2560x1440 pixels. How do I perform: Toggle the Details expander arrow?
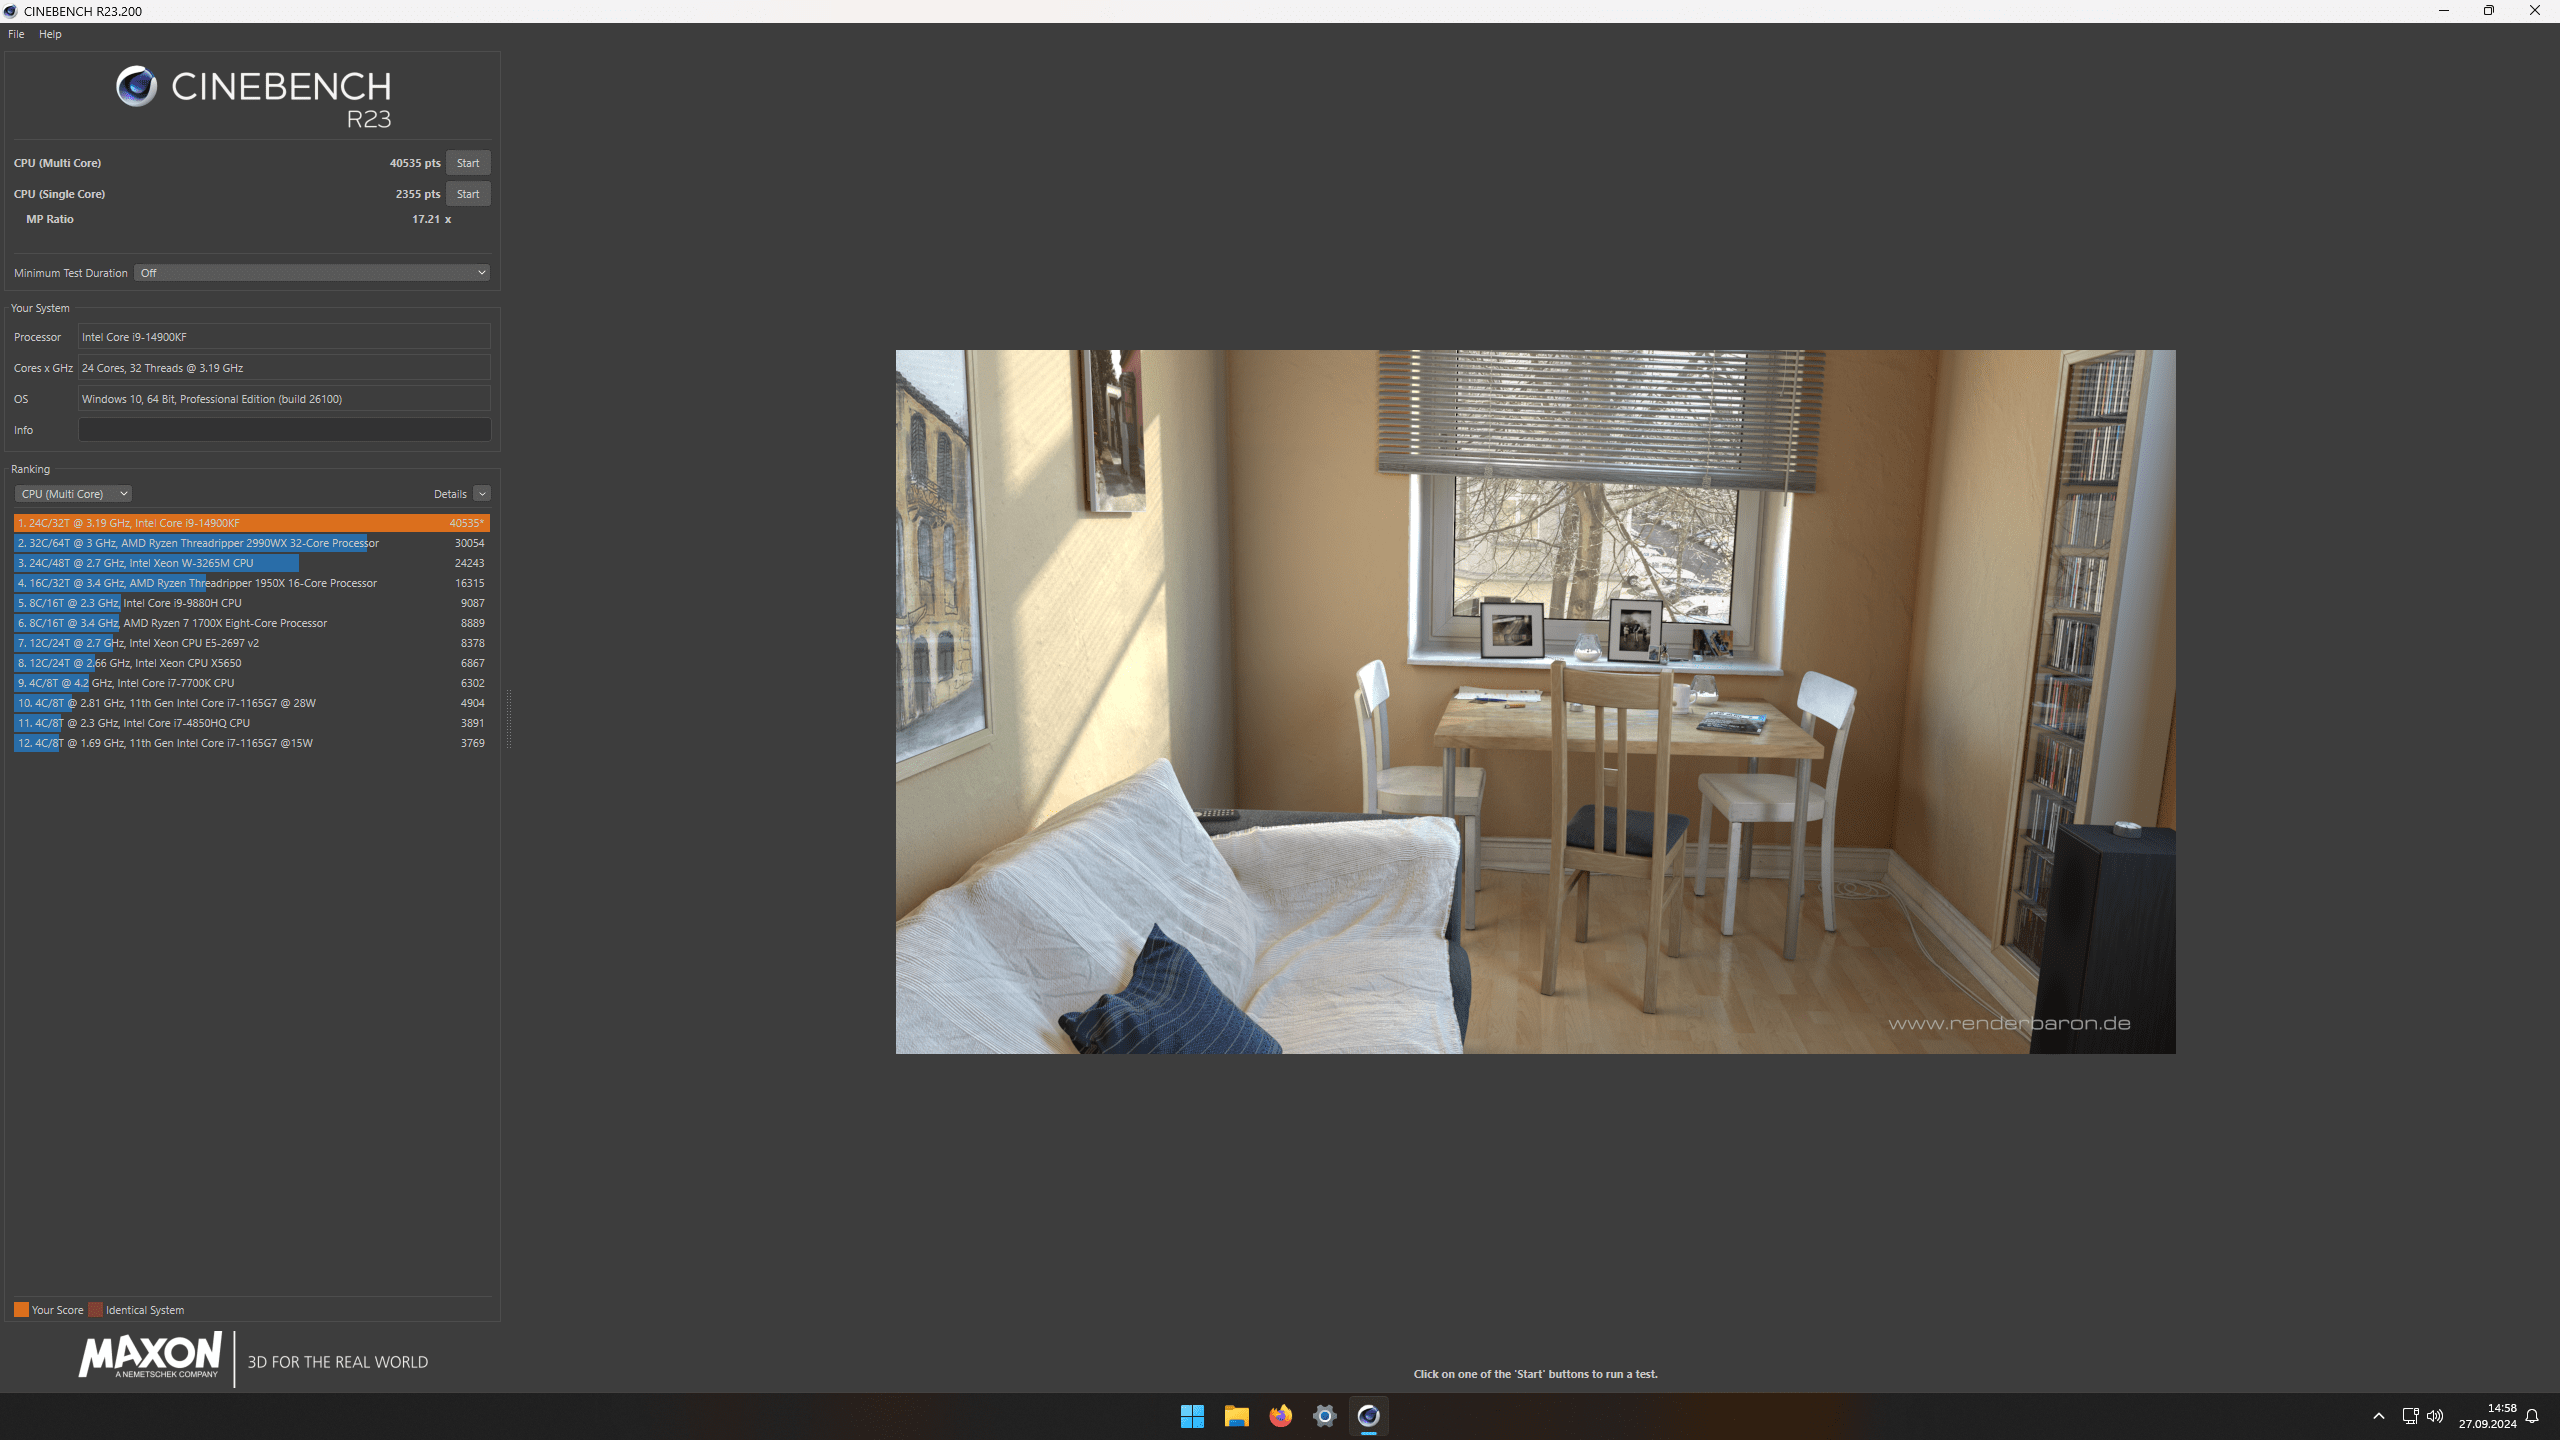click(x=482, y=494)
